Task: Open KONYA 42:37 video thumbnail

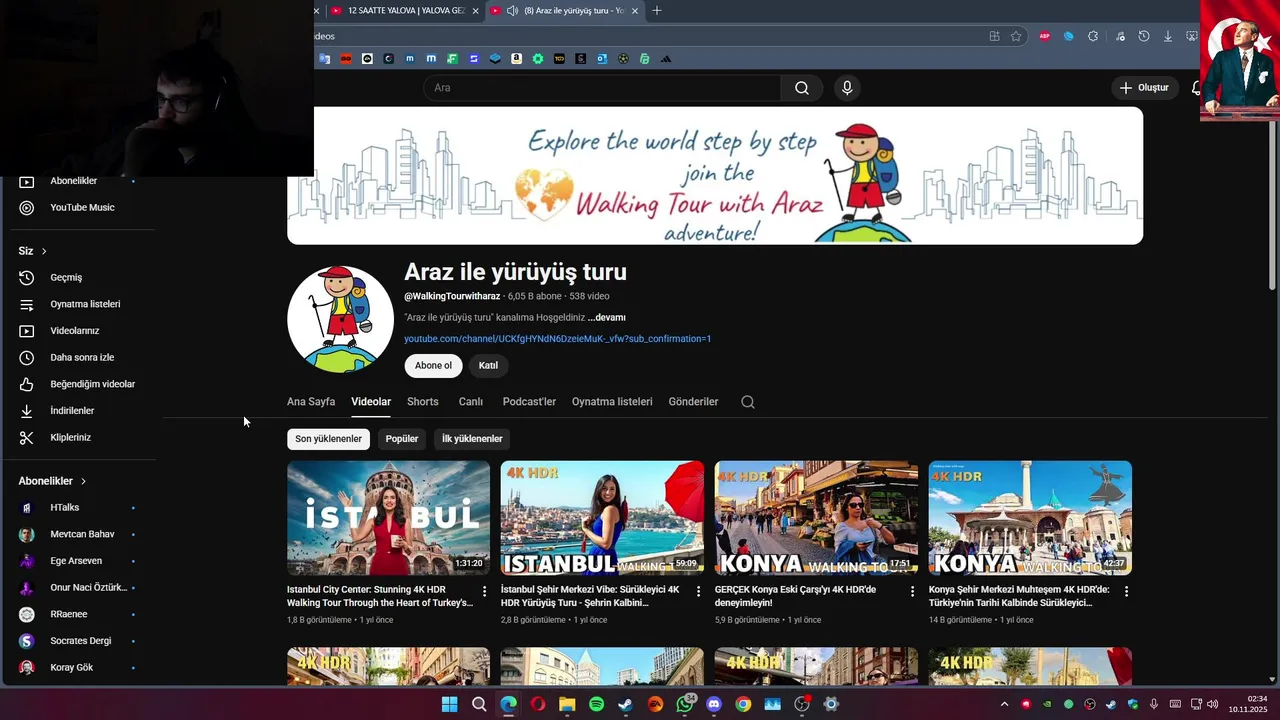Action: tap(1030, 518)
